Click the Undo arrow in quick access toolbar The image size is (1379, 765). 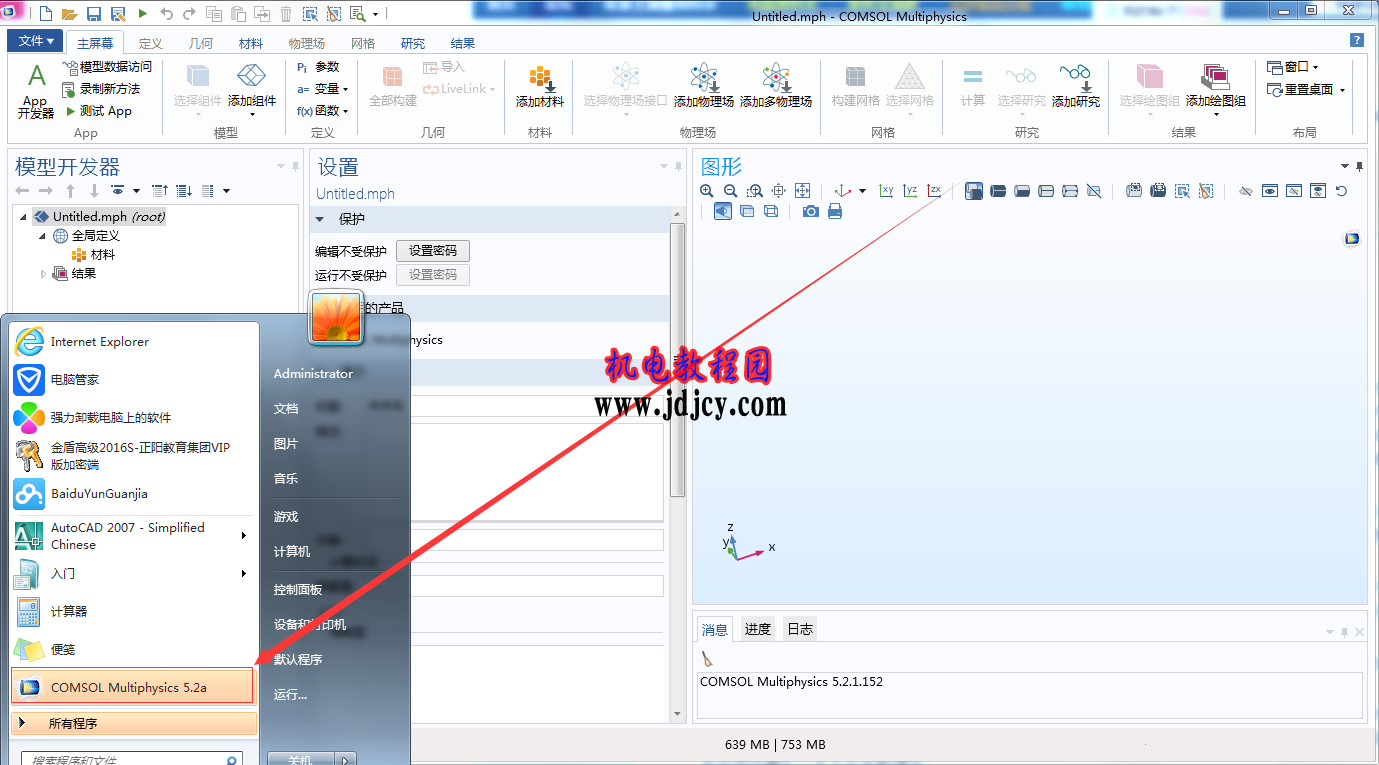pyautogui.click(x=166, y=14)
